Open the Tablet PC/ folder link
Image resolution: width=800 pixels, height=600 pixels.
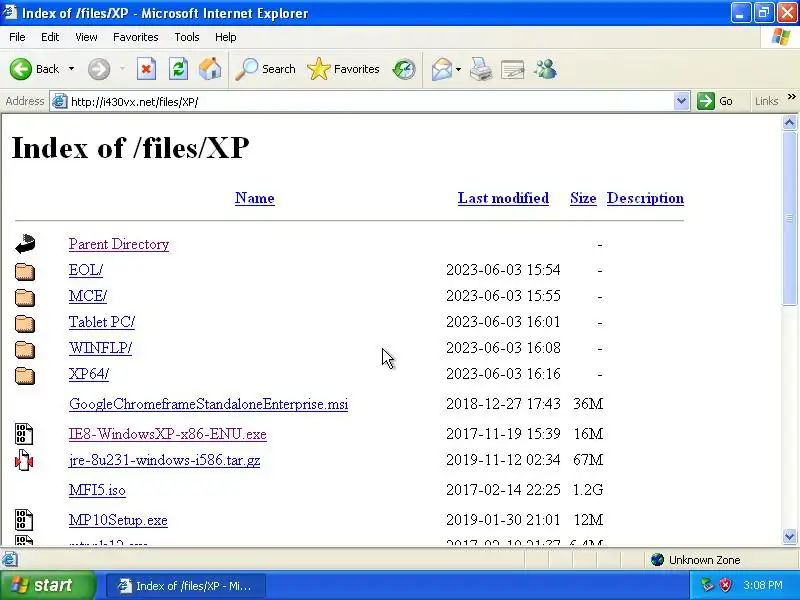[102, 322]
